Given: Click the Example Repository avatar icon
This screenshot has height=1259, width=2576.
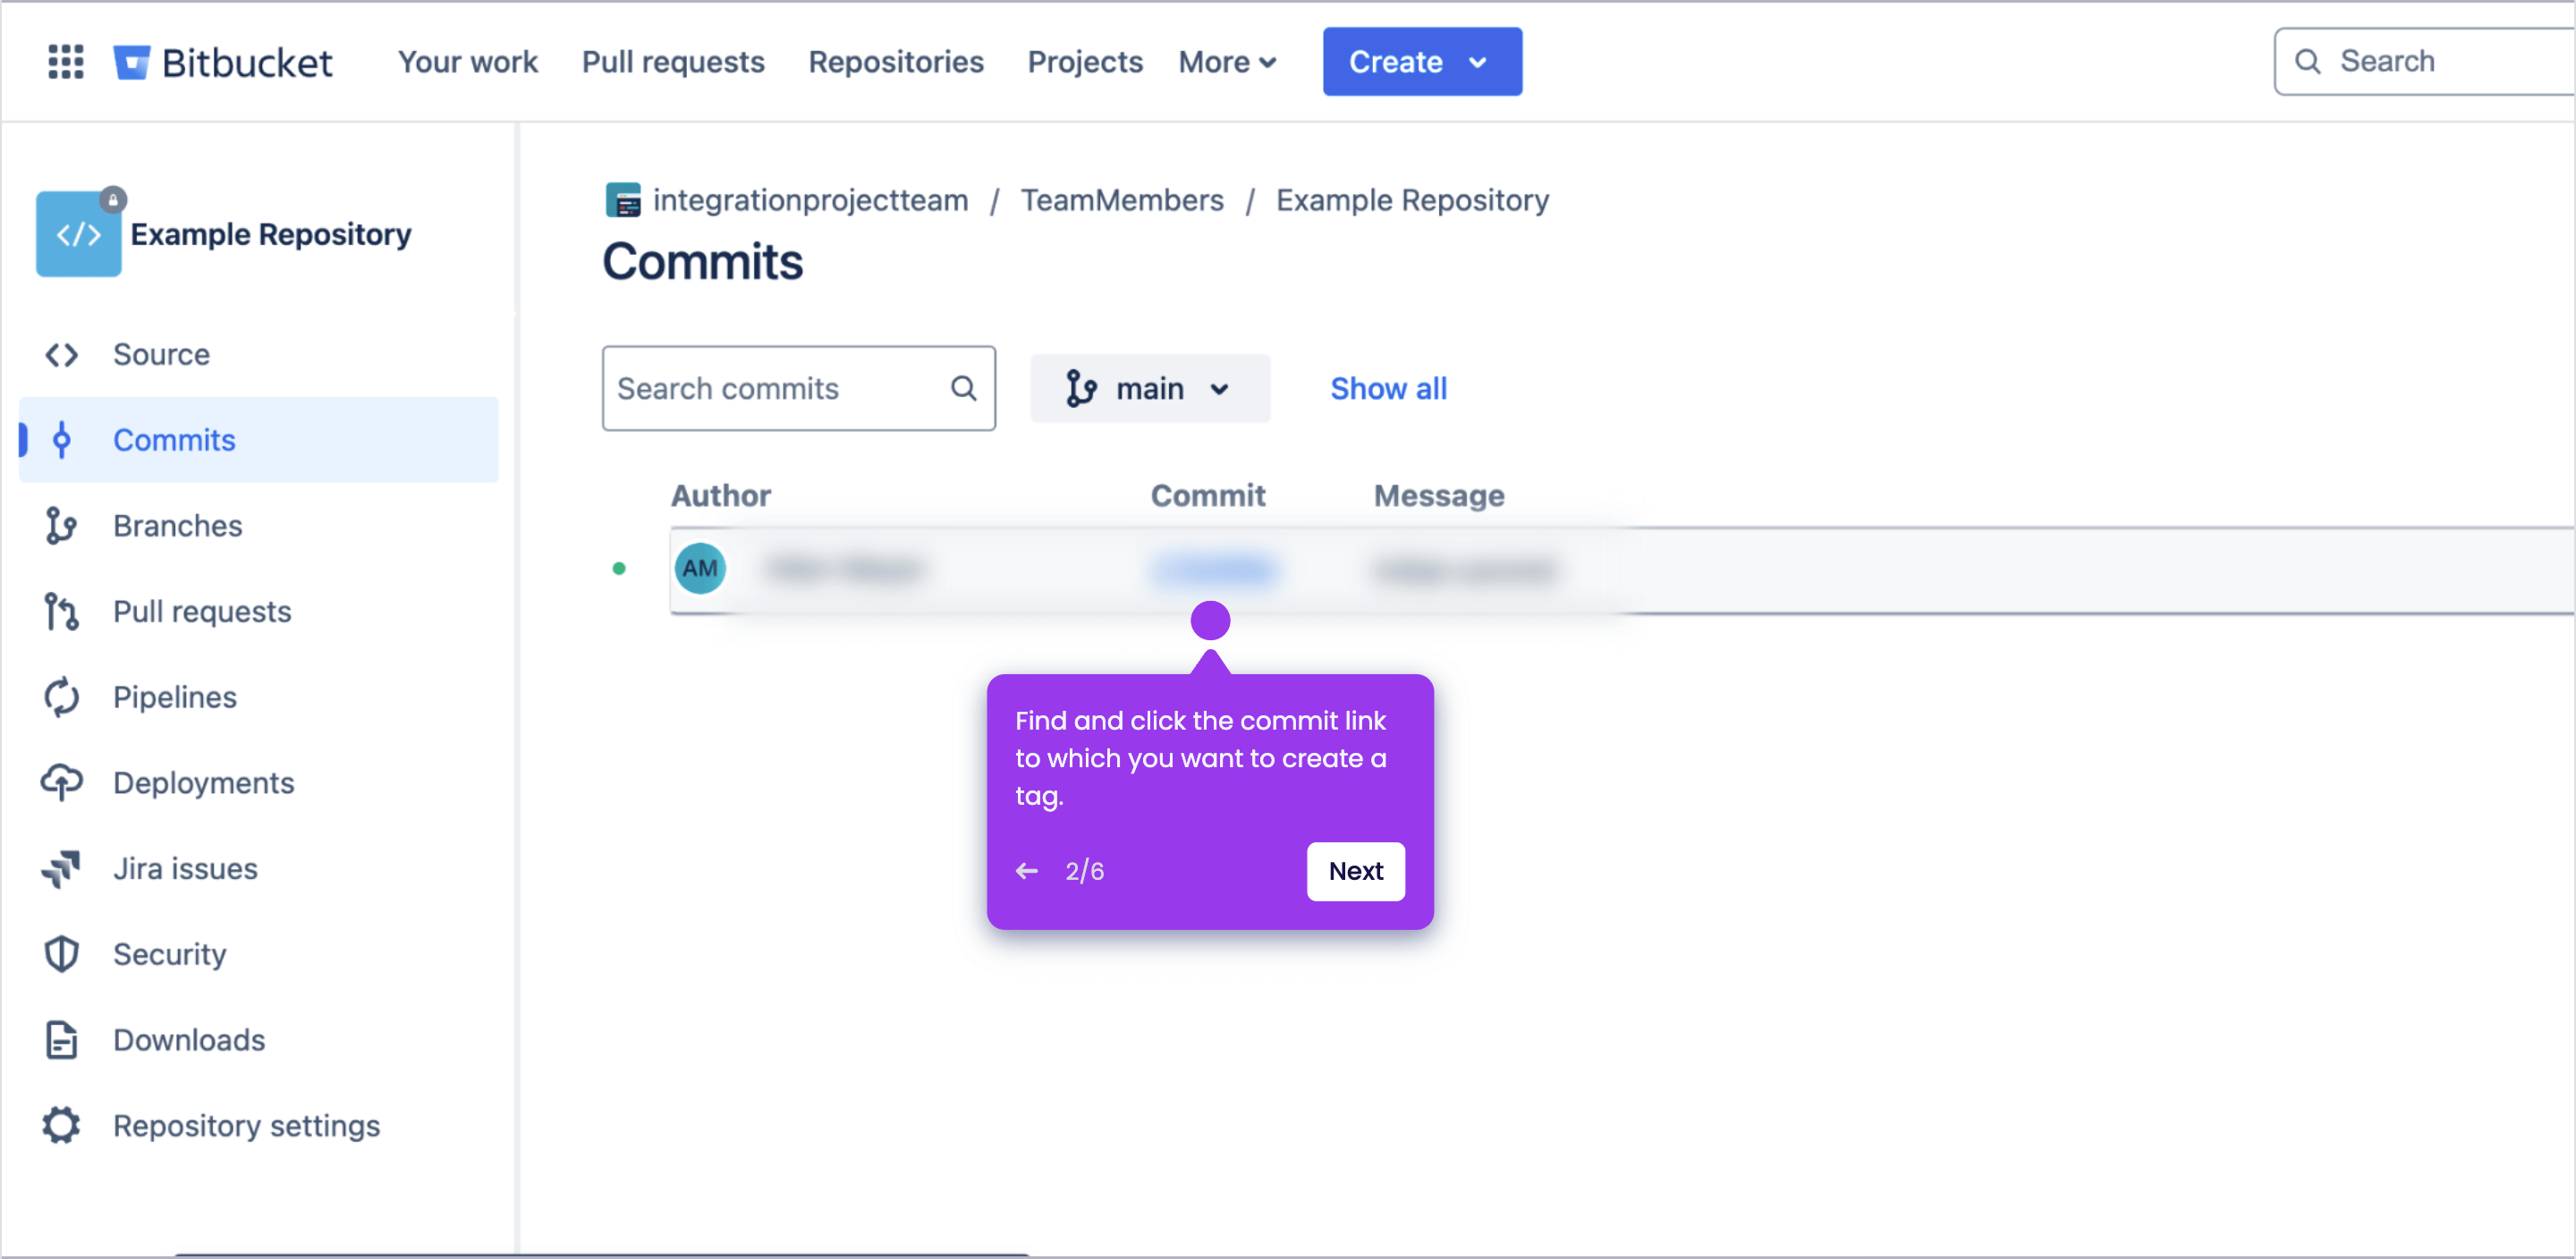Looking at the screenshot, I should click(x=79, y=234).
